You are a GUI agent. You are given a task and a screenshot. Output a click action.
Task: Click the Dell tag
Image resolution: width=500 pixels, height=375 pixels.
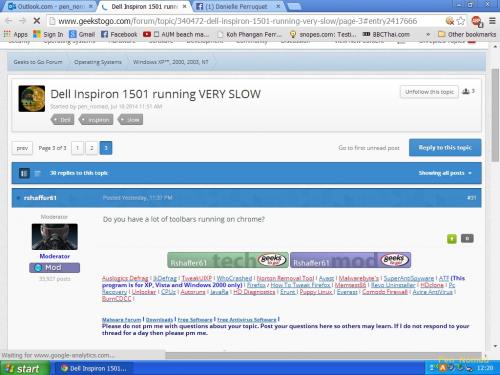point(63,120)
